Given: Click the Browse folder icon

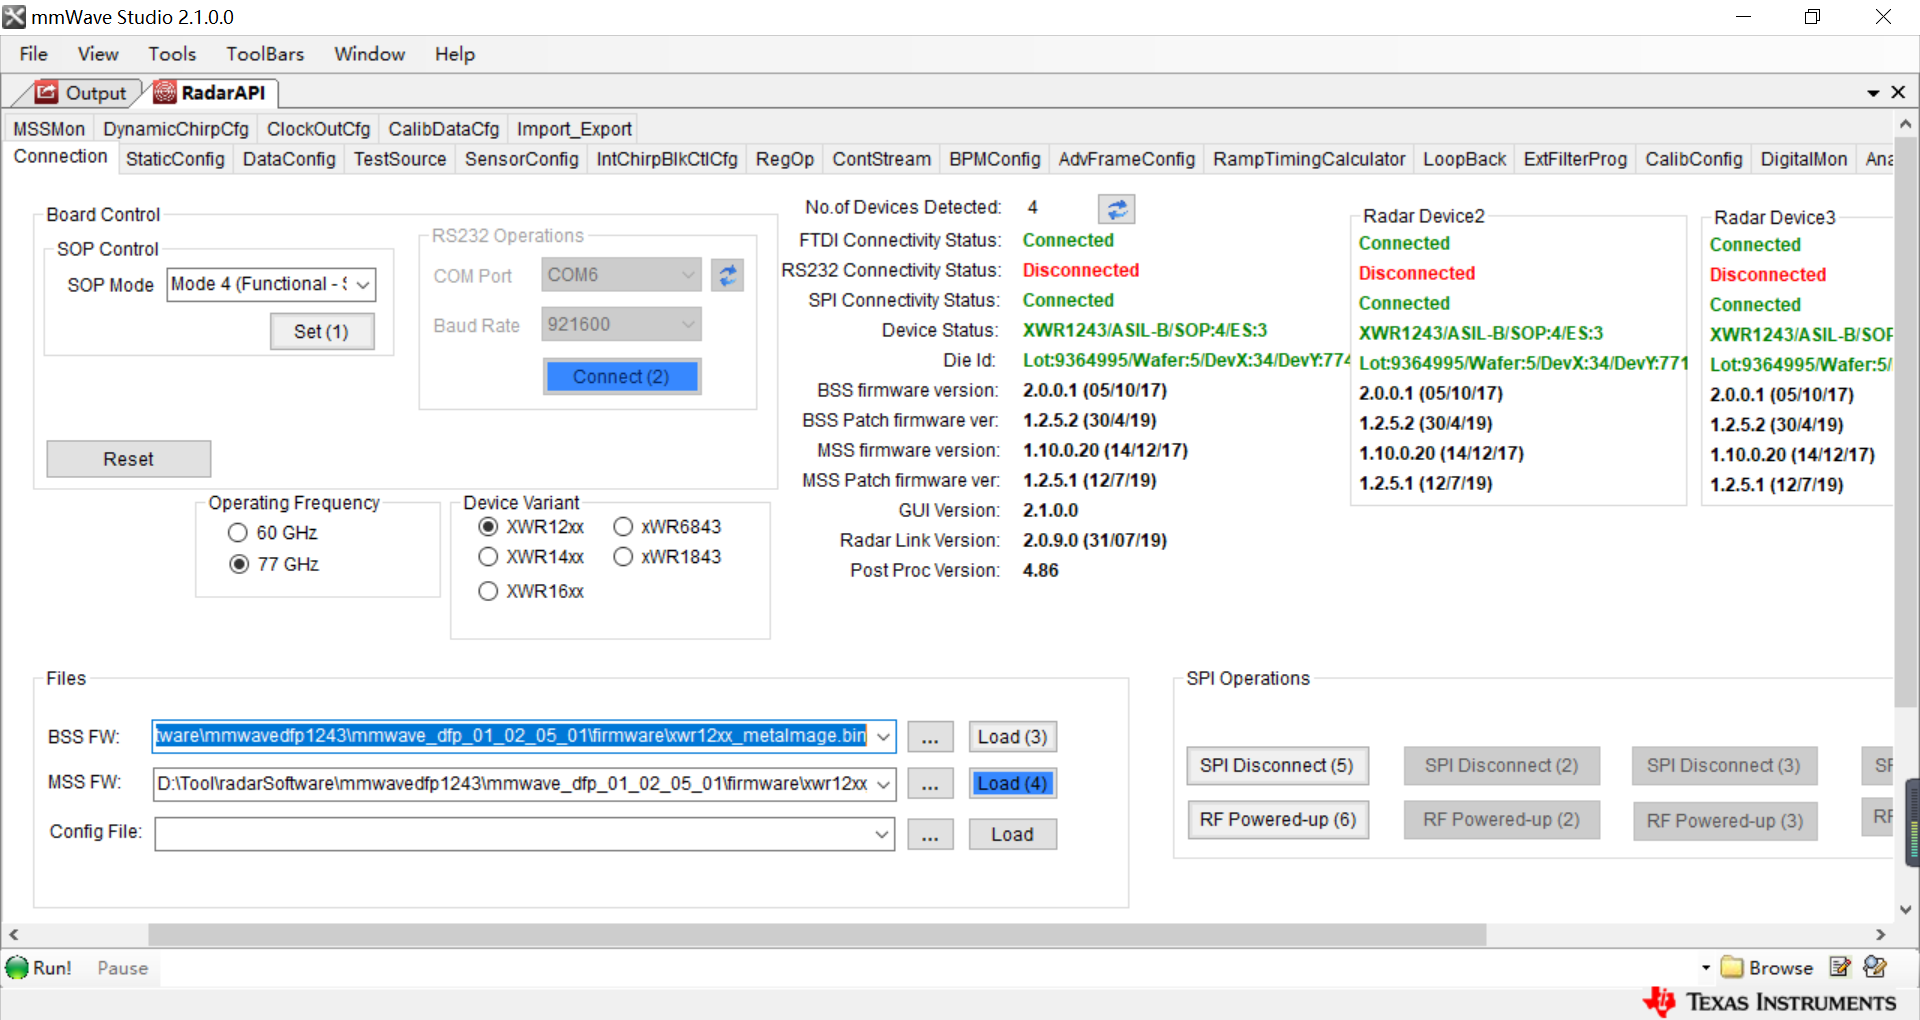Looking at the screenshot, I should (x=1732, y=968).
